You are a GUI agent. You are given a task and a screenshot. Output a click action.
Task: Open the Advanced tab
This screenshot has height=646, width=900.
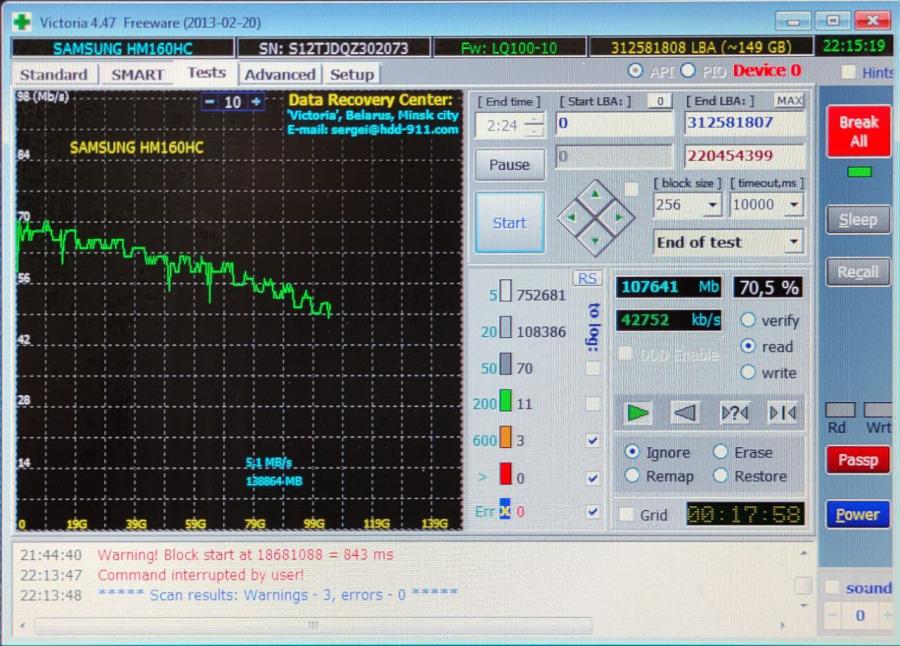point(279,74)
